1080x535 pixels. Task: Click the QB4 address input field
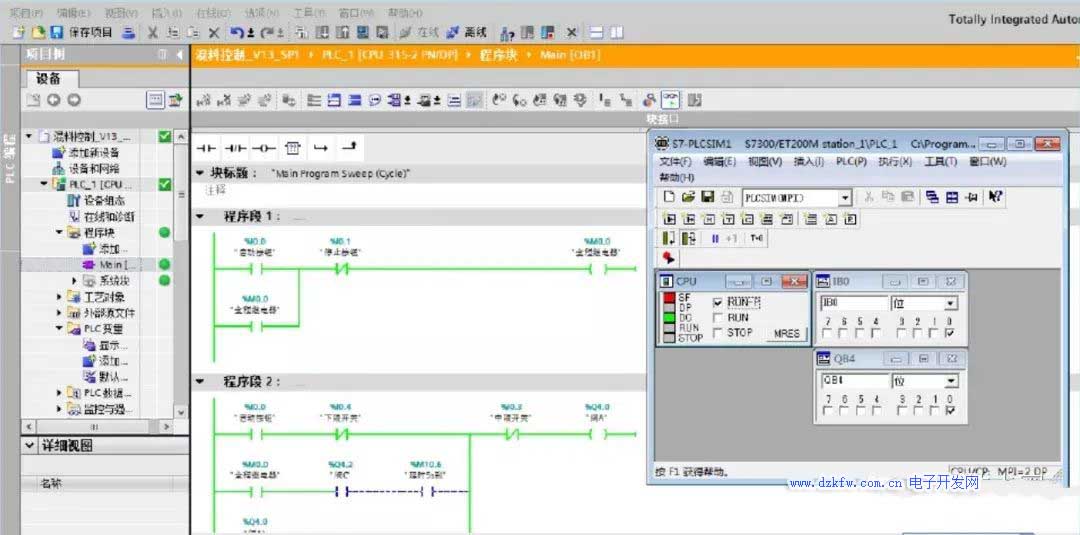(853, 381)
